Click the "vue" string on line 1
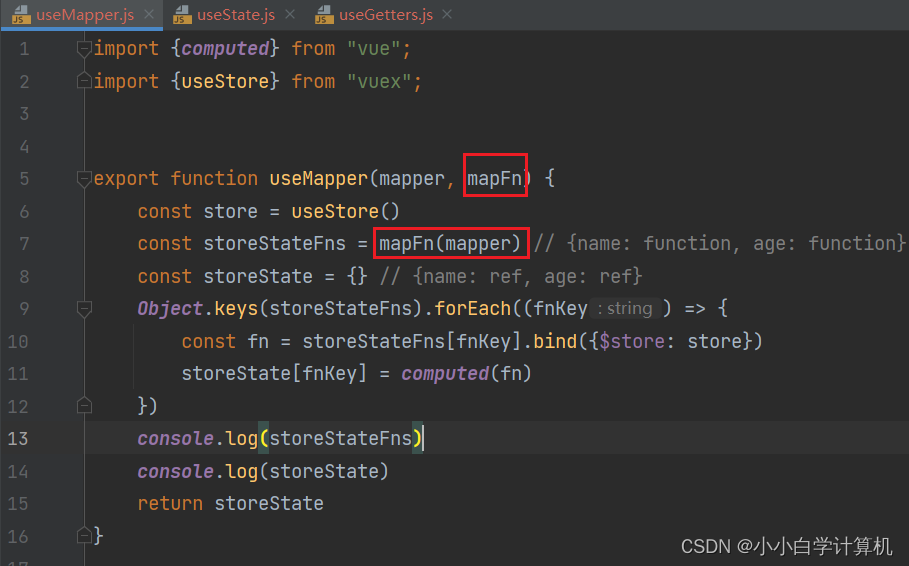 373,49
